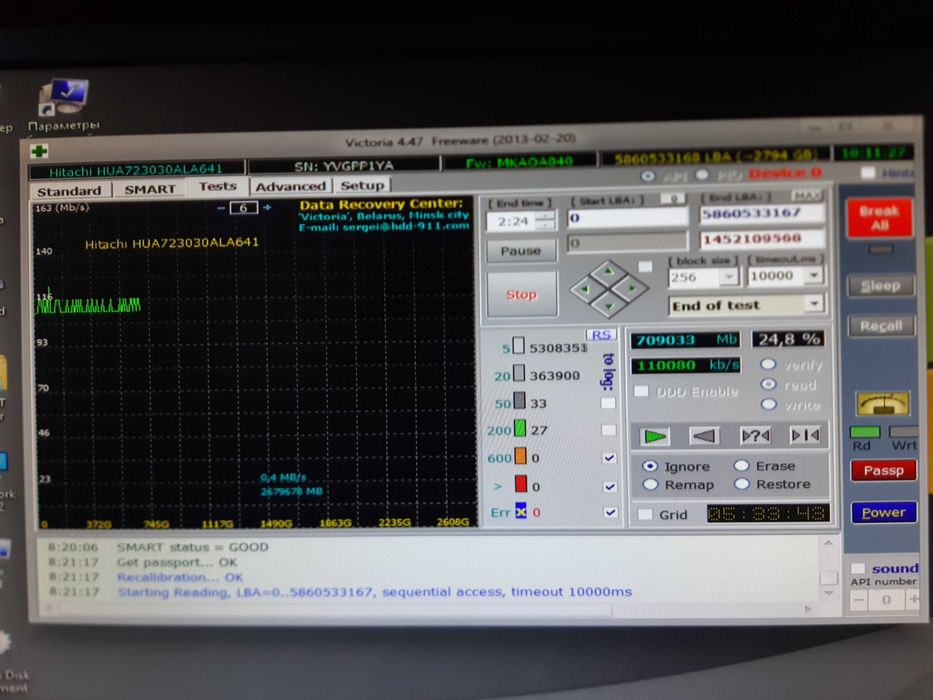Click the green Rd indicator
Viewport: 933px width, 700px height.
865,432
